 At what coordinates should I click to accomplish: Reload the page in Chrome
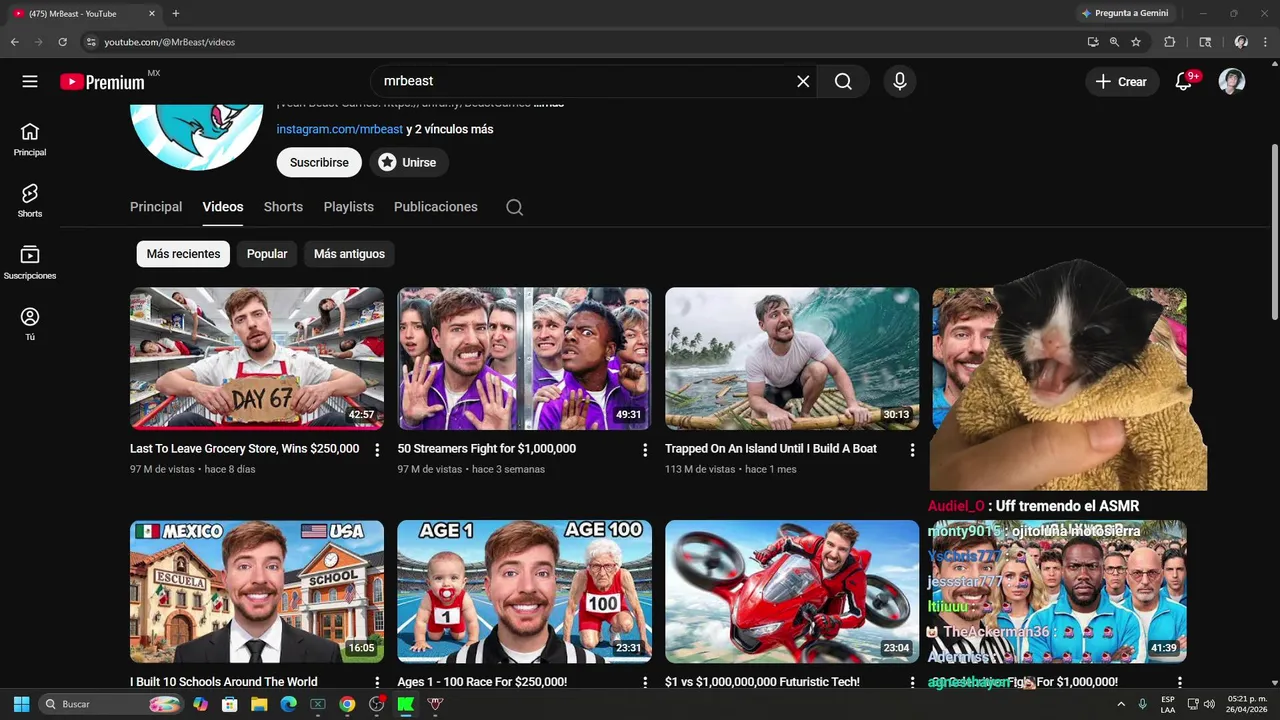62,42
